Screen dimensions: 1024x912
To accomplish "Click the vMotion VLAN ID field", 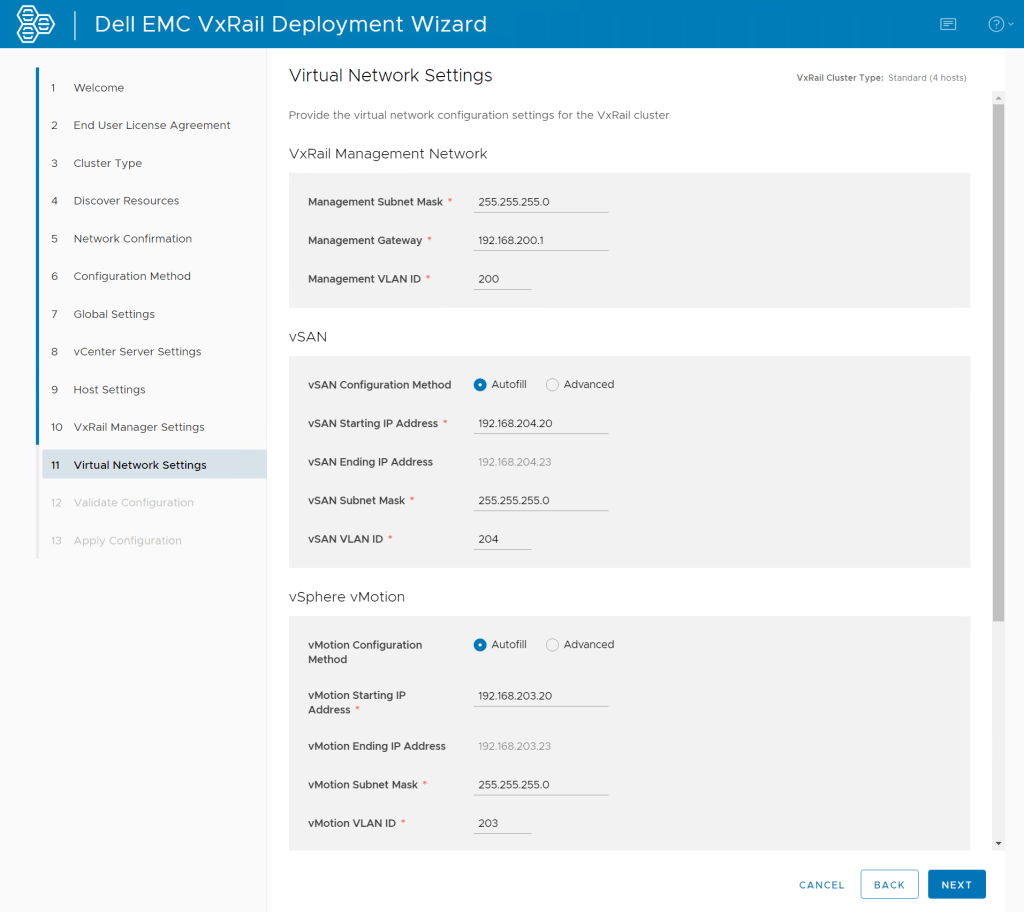I will pyautogui.click(x=502, y=824).
